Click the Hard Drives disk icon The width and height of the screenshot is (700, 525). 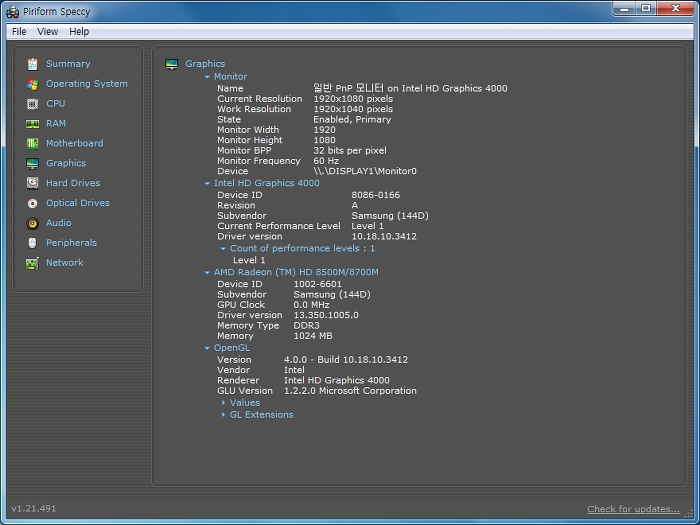(32, 183)
